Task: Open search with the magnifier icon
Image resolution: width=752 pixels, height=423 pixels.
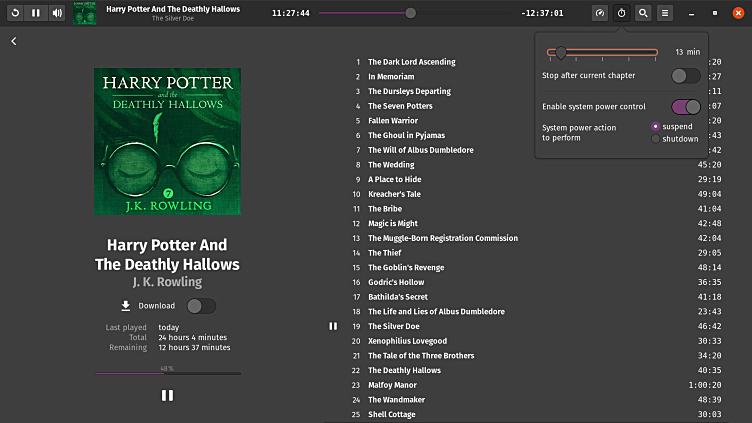Action: tap(643, 13)
